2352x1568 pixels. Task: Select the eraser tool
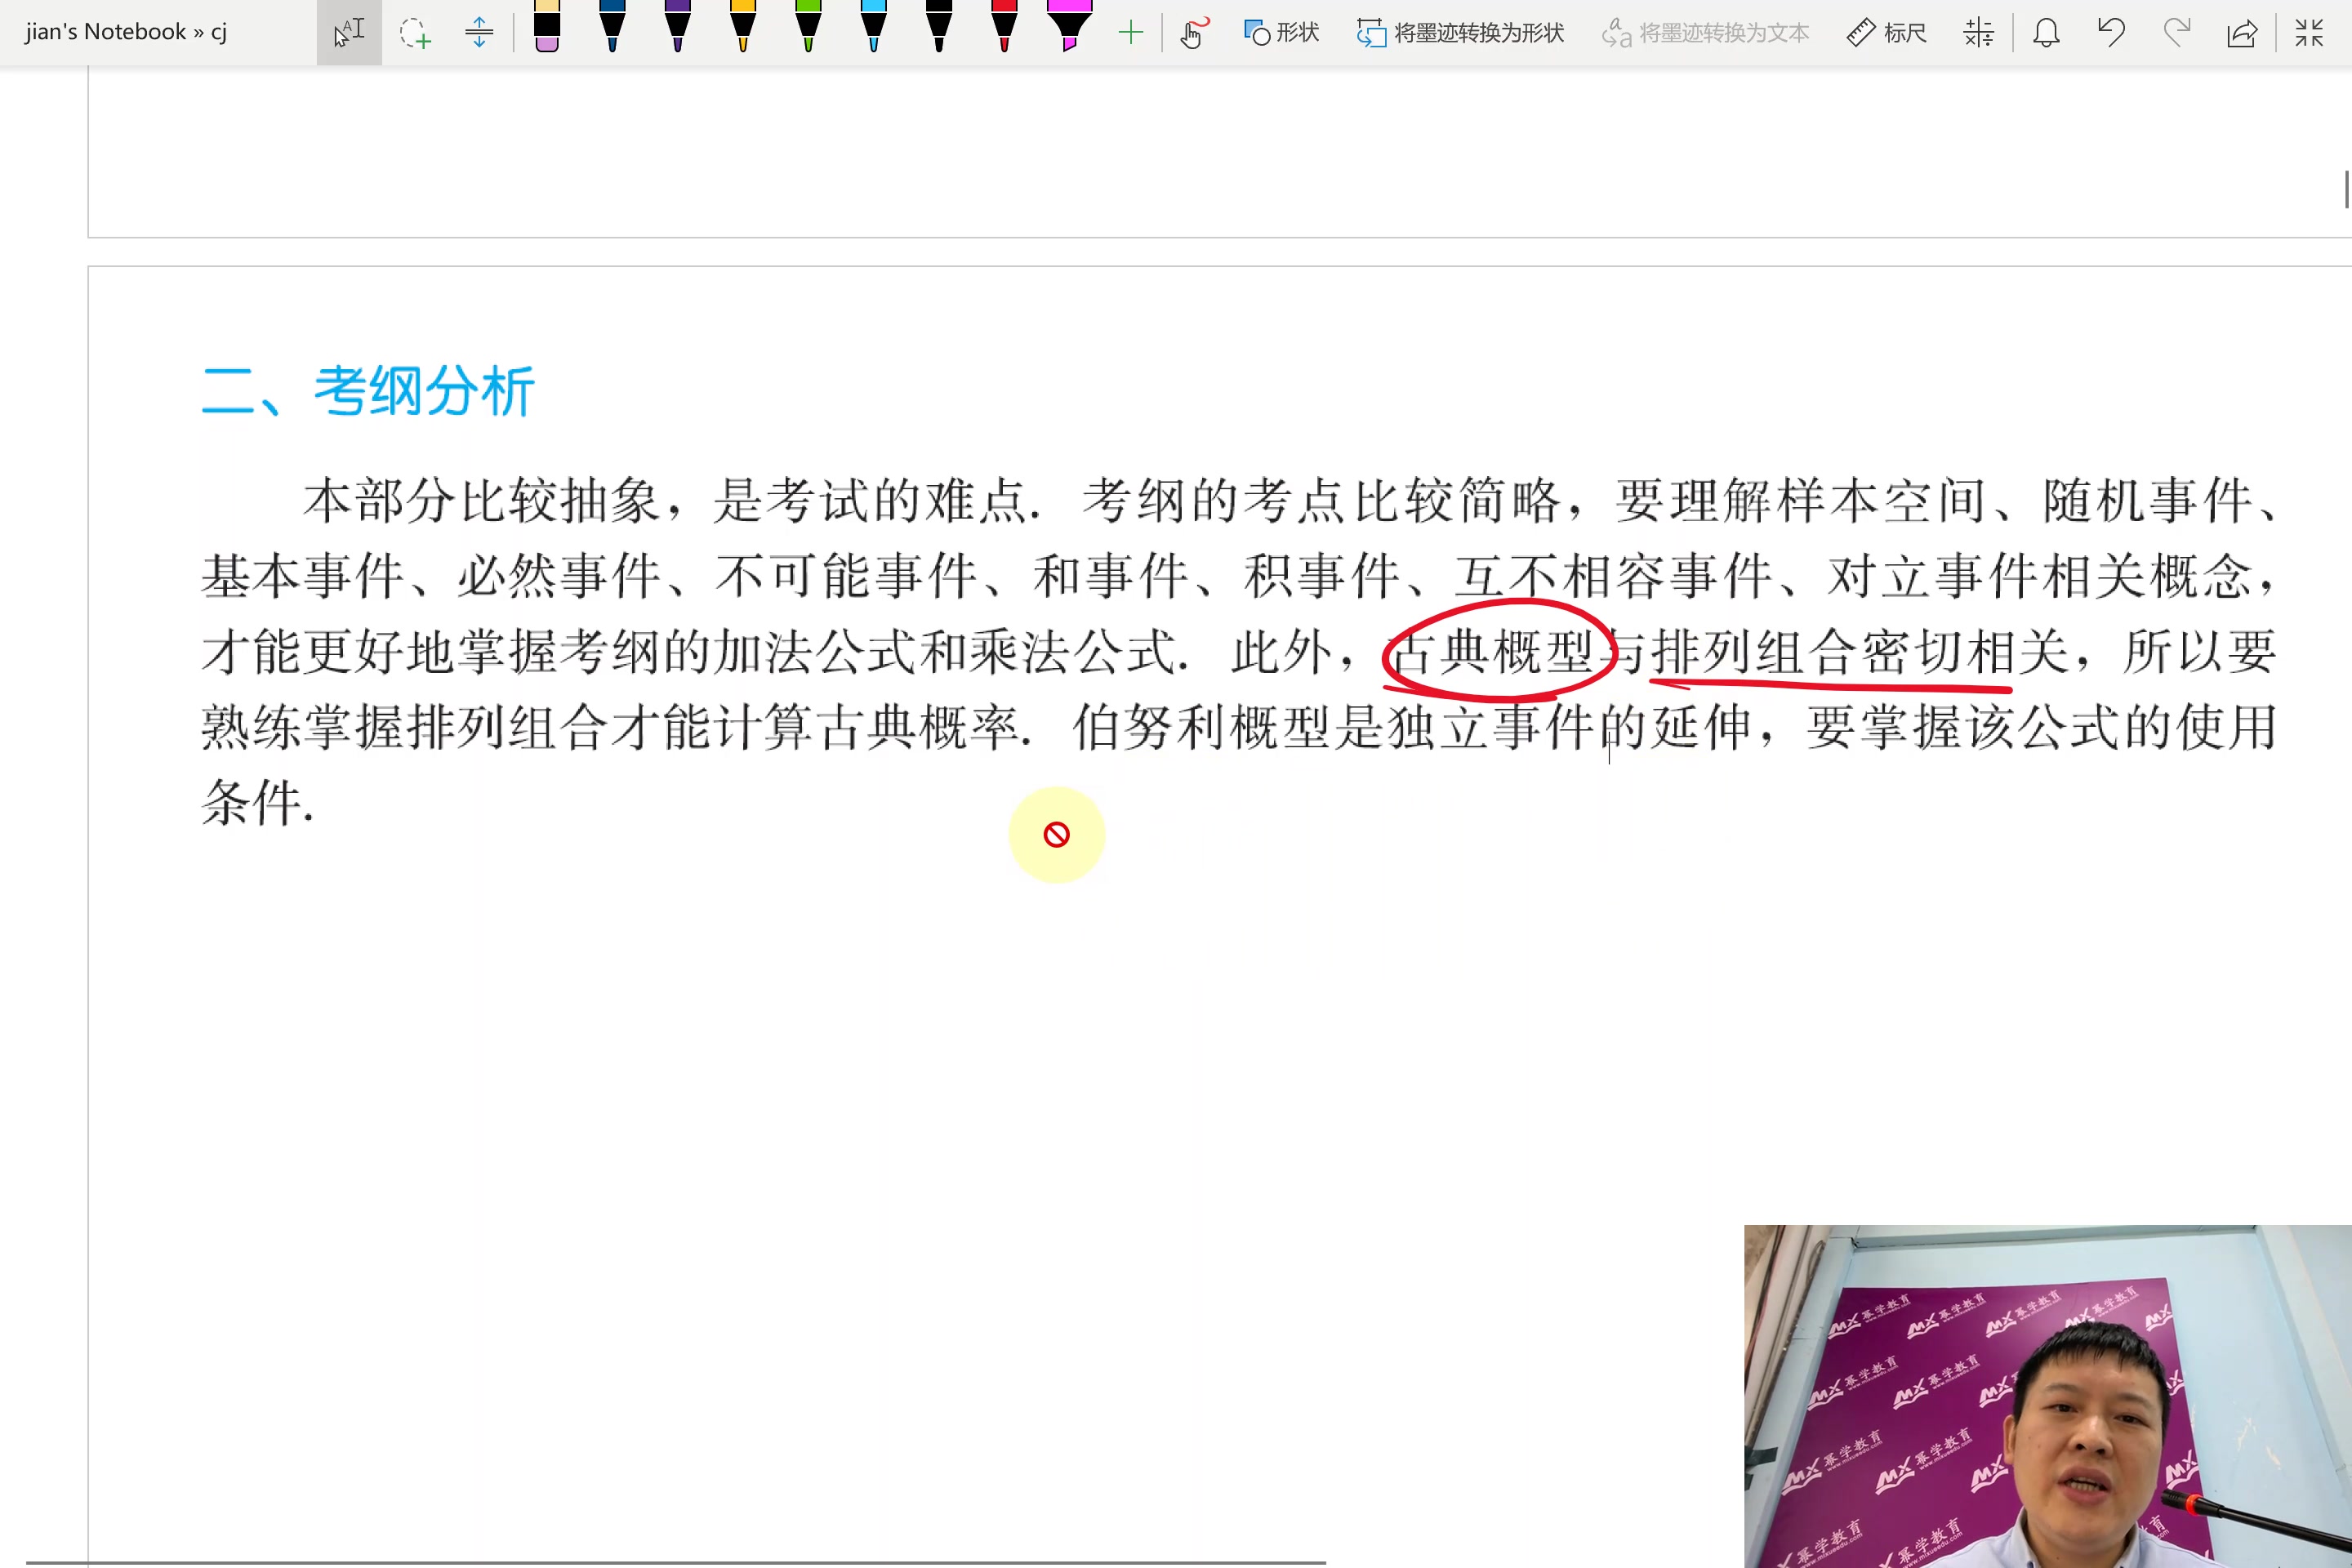(547, 28)
